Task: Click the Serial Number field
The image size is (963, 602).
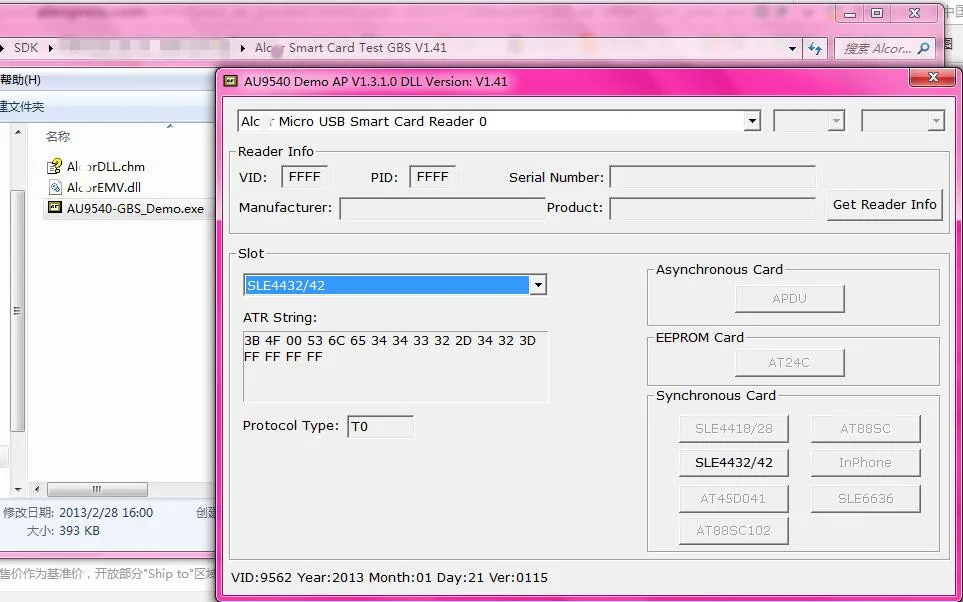Action: pyautogui.click(x=712, y=177)
